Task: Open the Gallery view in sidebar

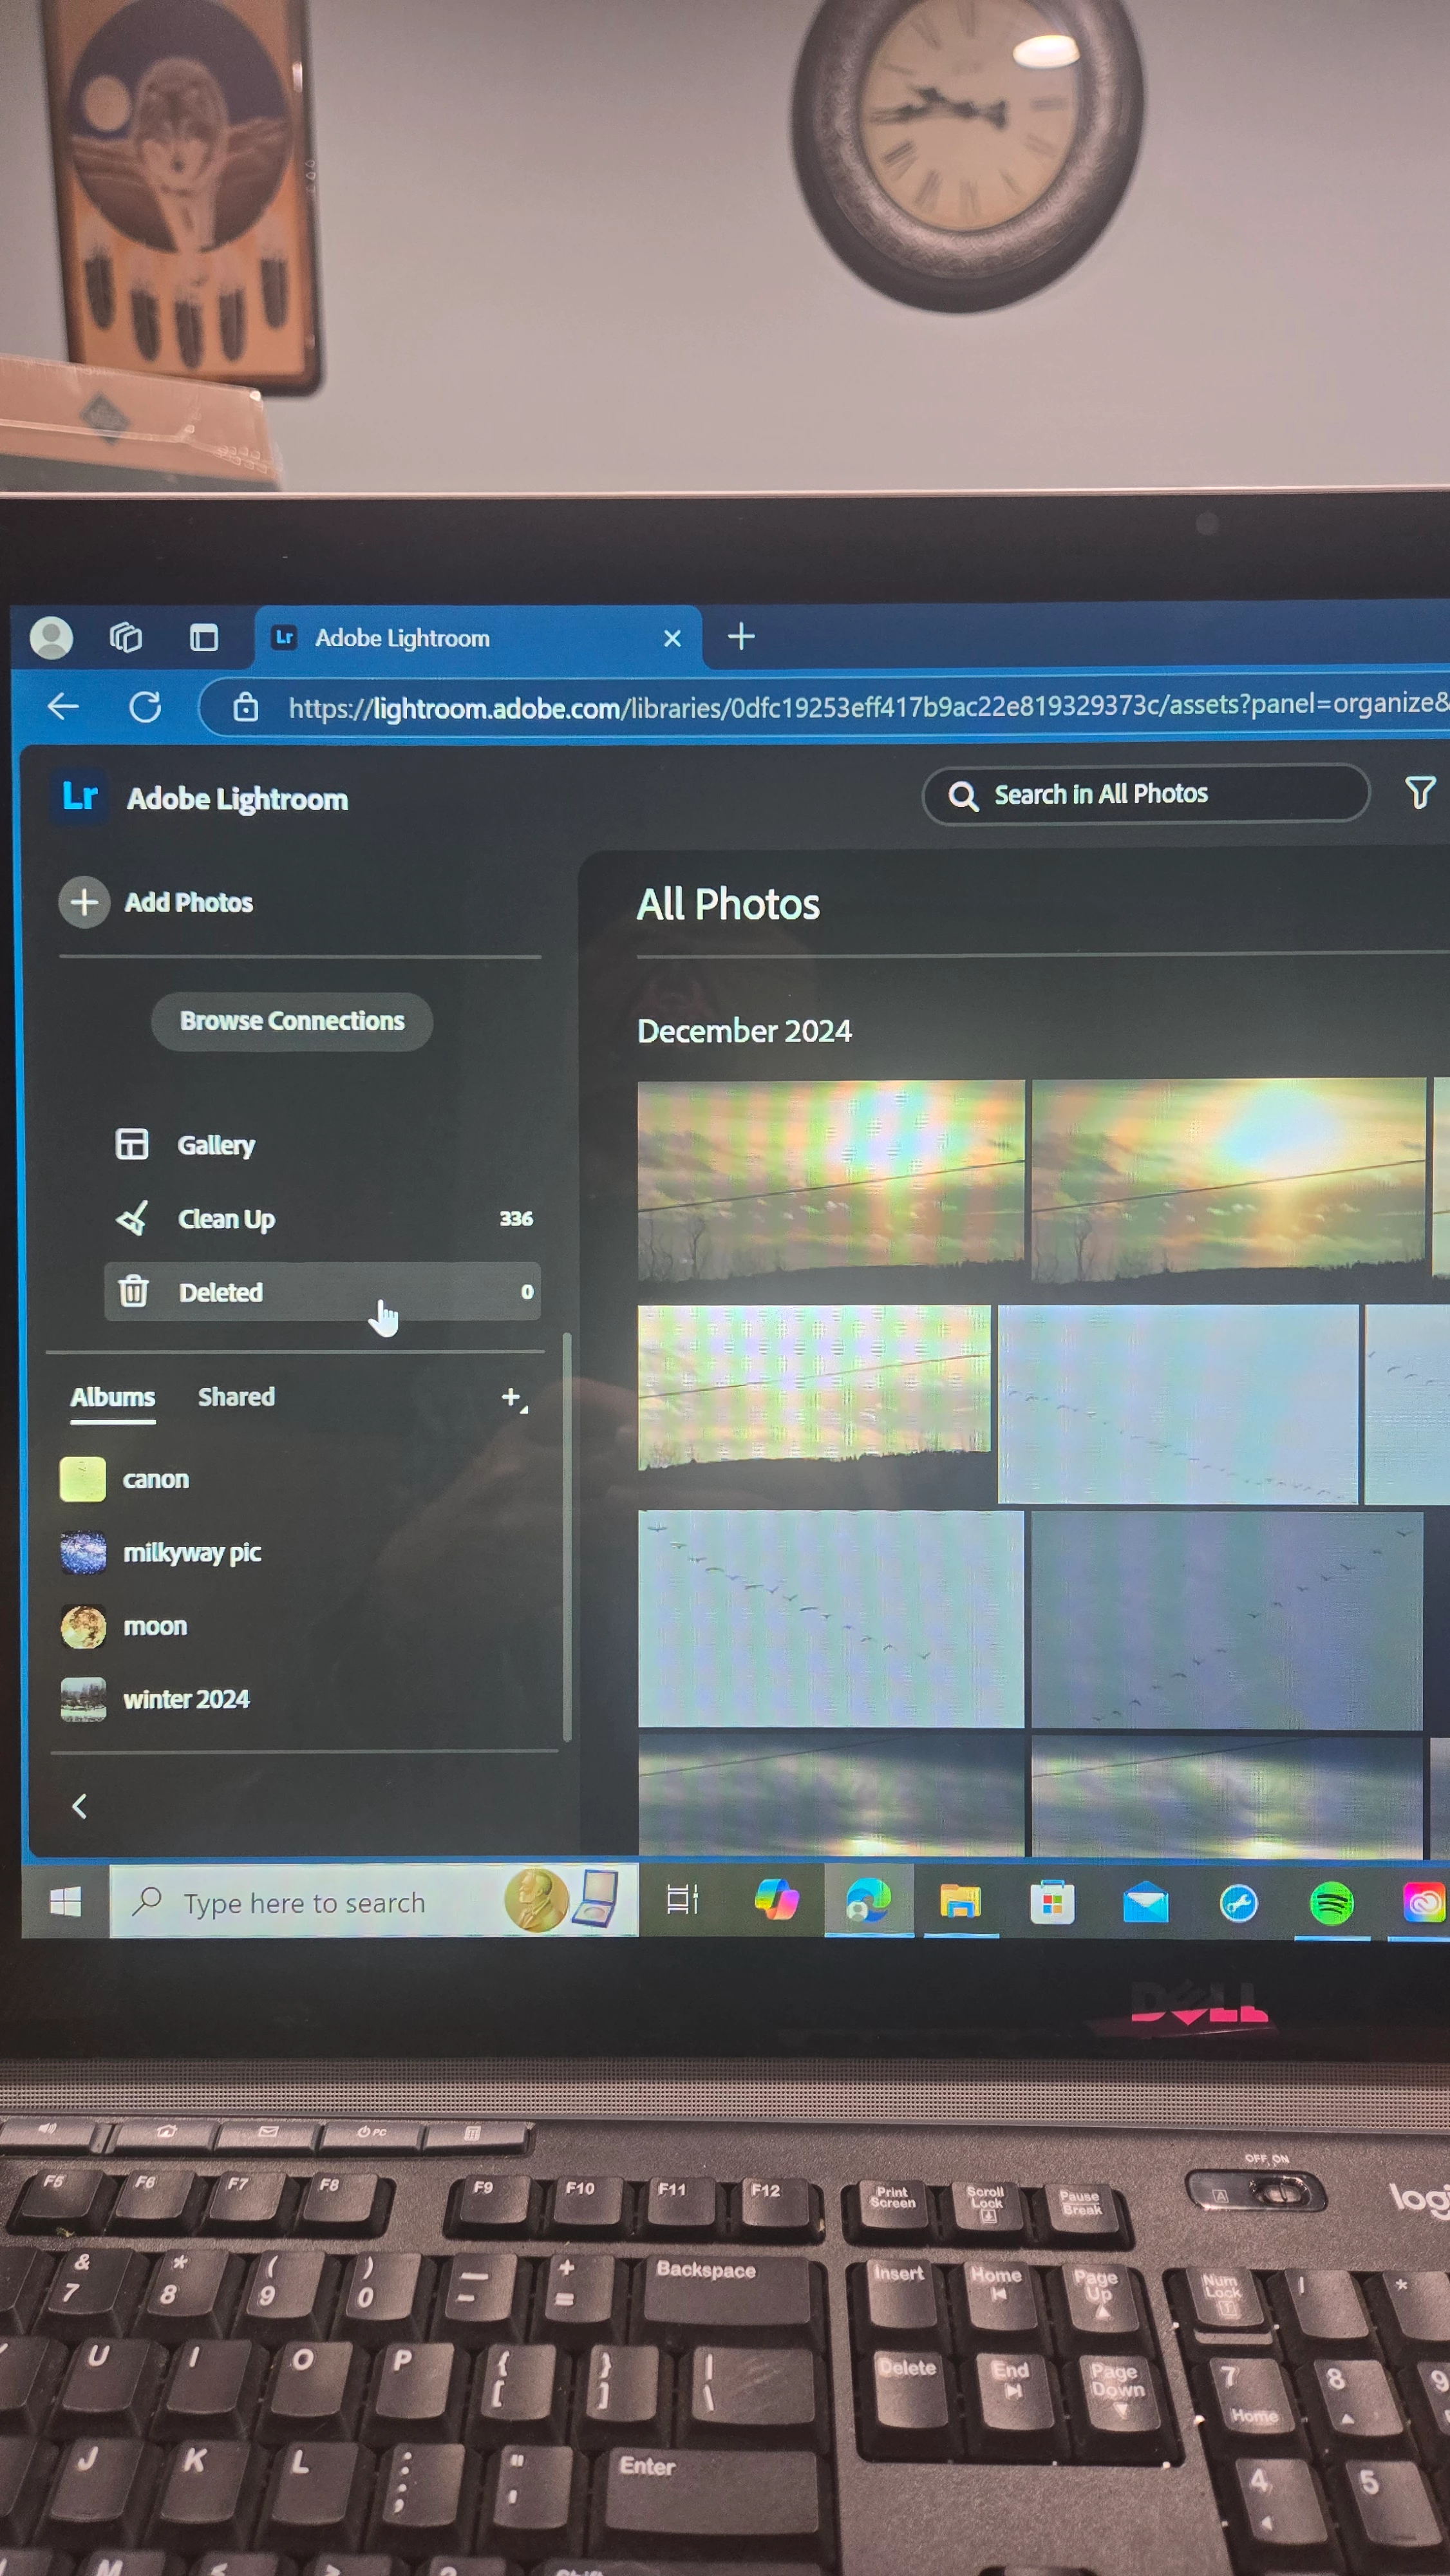Action: point(216,1145)
